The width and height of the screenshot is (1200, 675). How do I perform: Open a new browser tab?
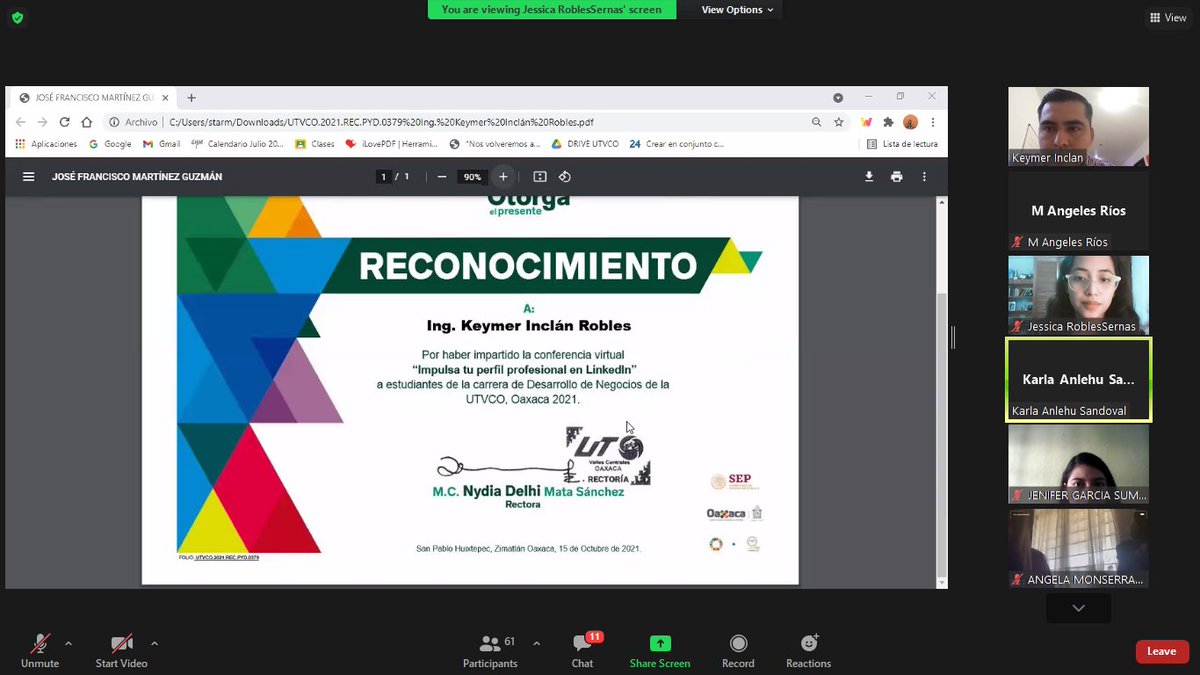[192, 98]
